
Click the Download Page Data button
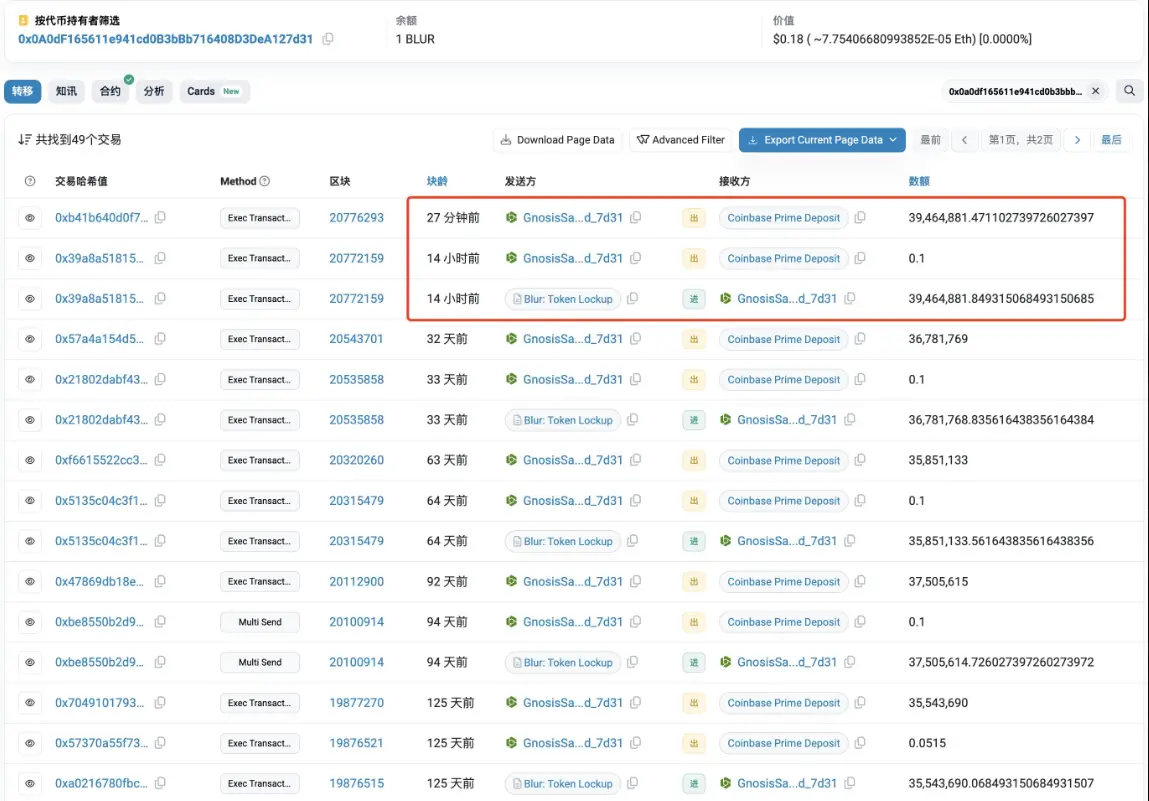pos(557,140)
